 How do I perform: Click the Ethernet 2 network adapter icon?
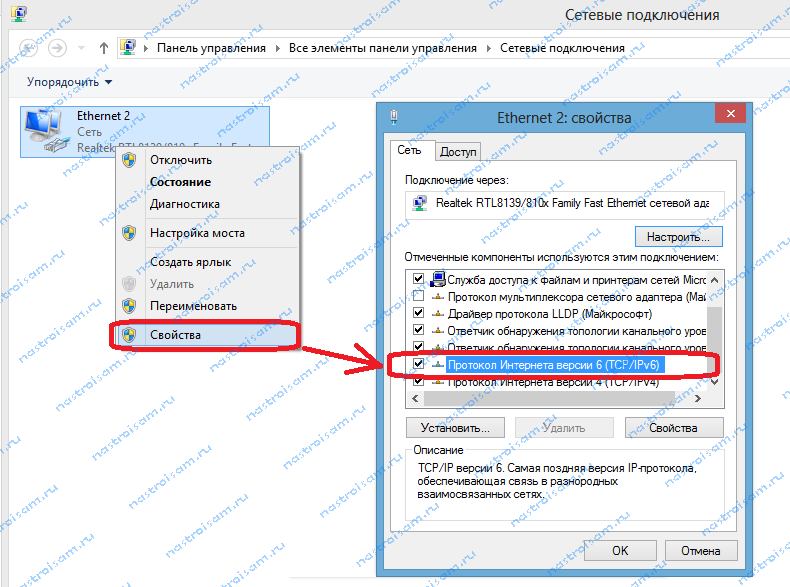(46, 131)
